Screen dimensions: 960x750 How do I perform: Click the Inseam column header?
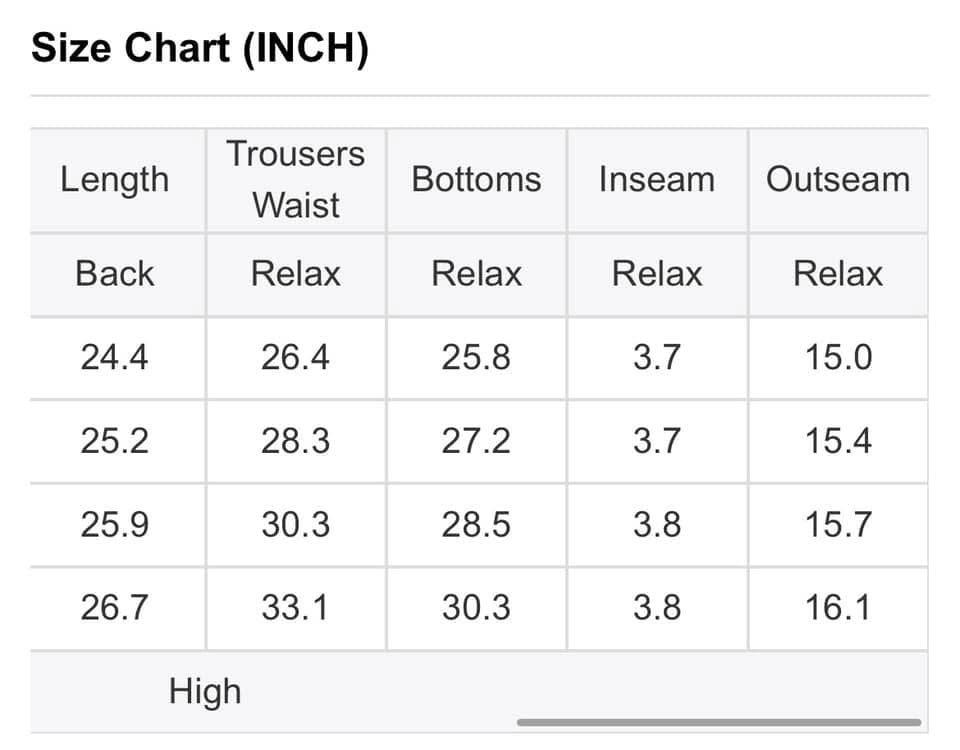click(657, 180)
